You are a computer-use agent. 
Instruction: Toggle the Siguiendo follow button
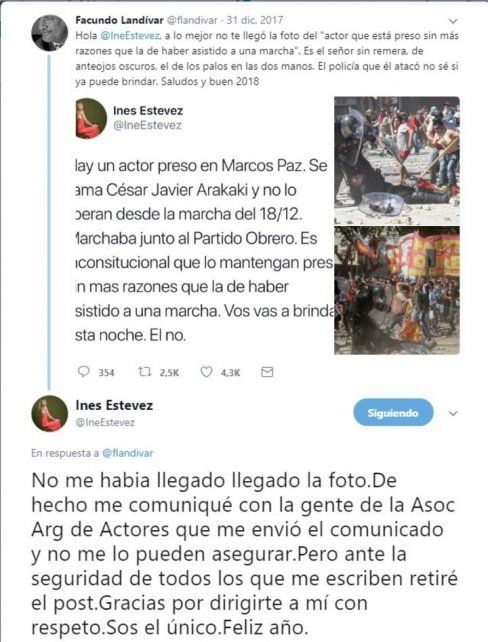[x=393, y=413]
